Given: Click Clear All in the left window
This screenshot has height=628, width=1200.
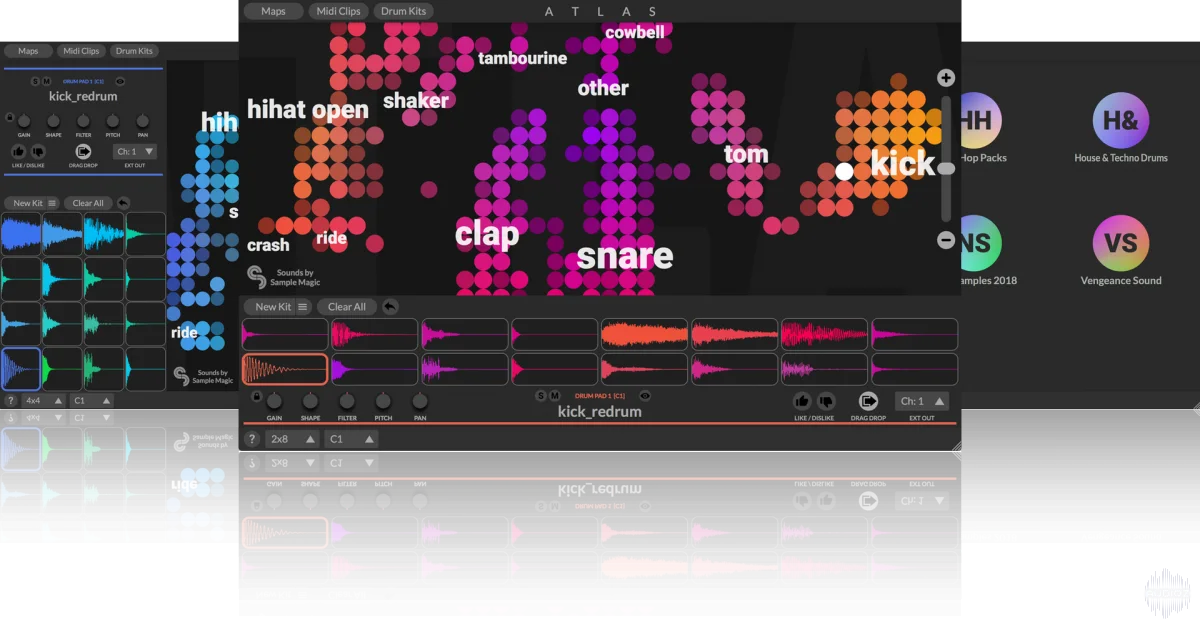Looking at the screenshot, I should point(88,203).
